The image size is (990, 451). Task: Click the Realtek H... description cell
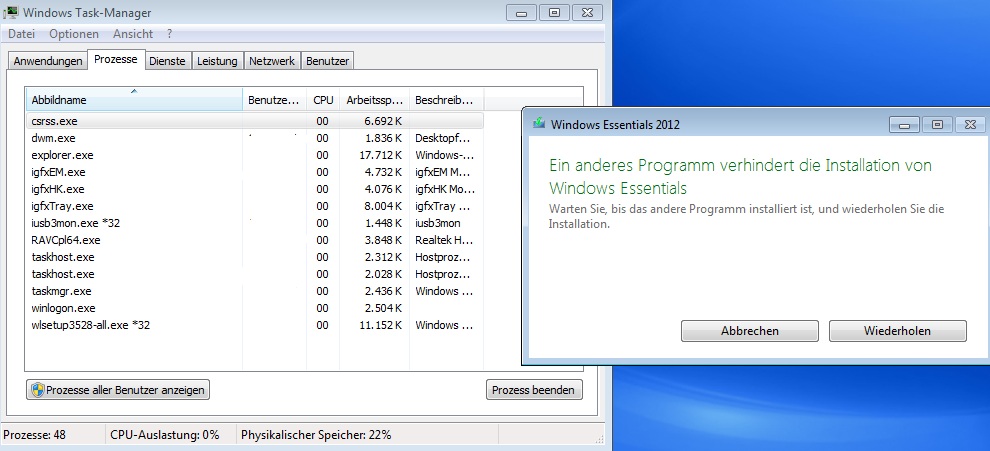pos(444,240)
